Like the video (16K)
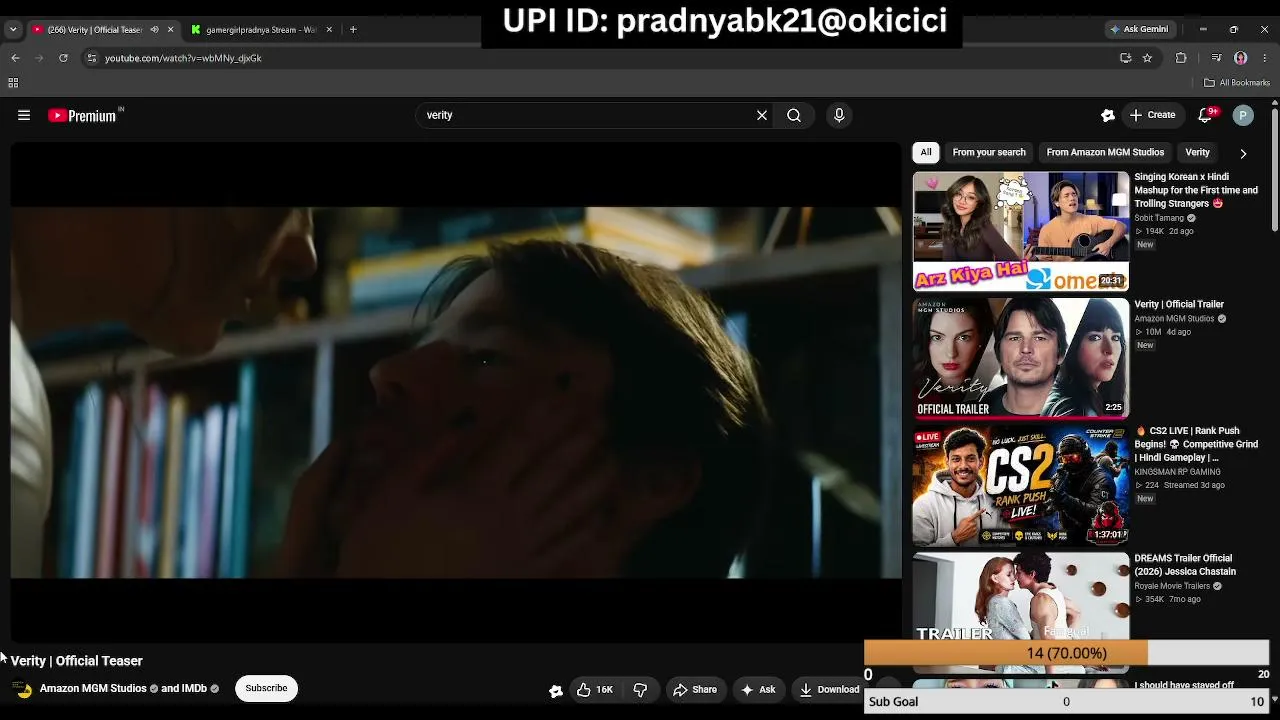This screenshot has width=1280, height=720. pos(594,690)
